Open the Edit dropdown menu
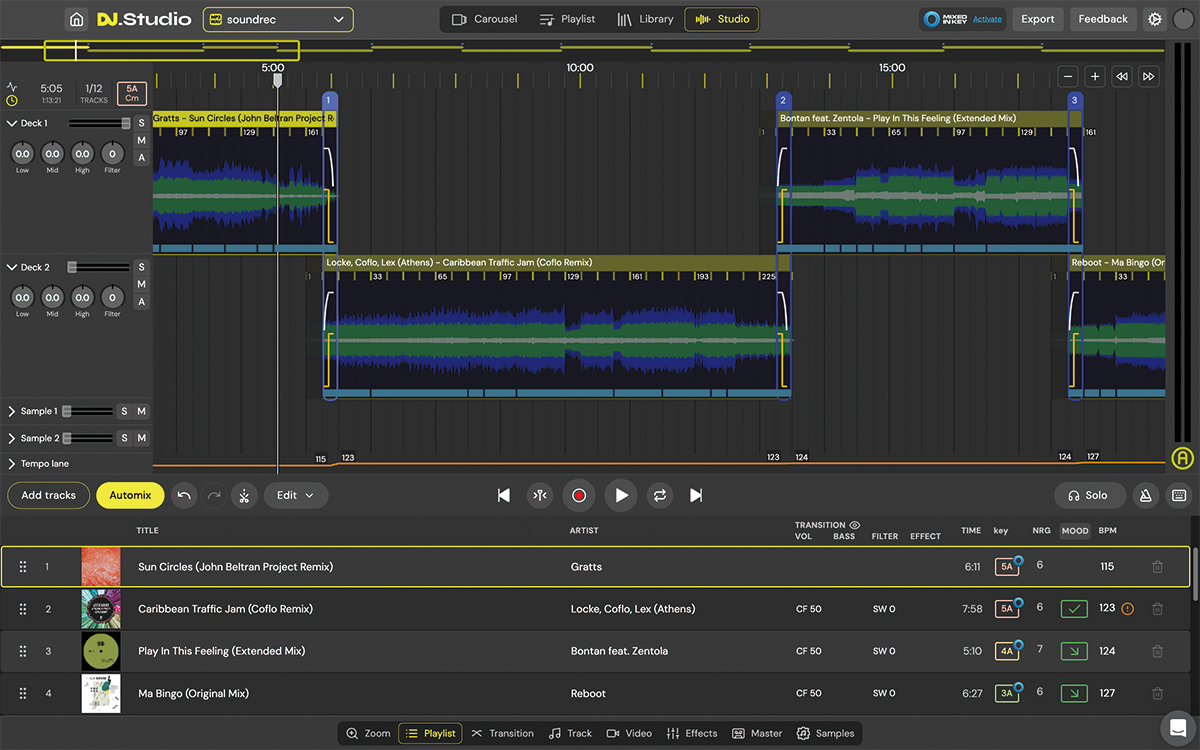The height and width of the screenshot is (750, 1200). click(296, 495)
